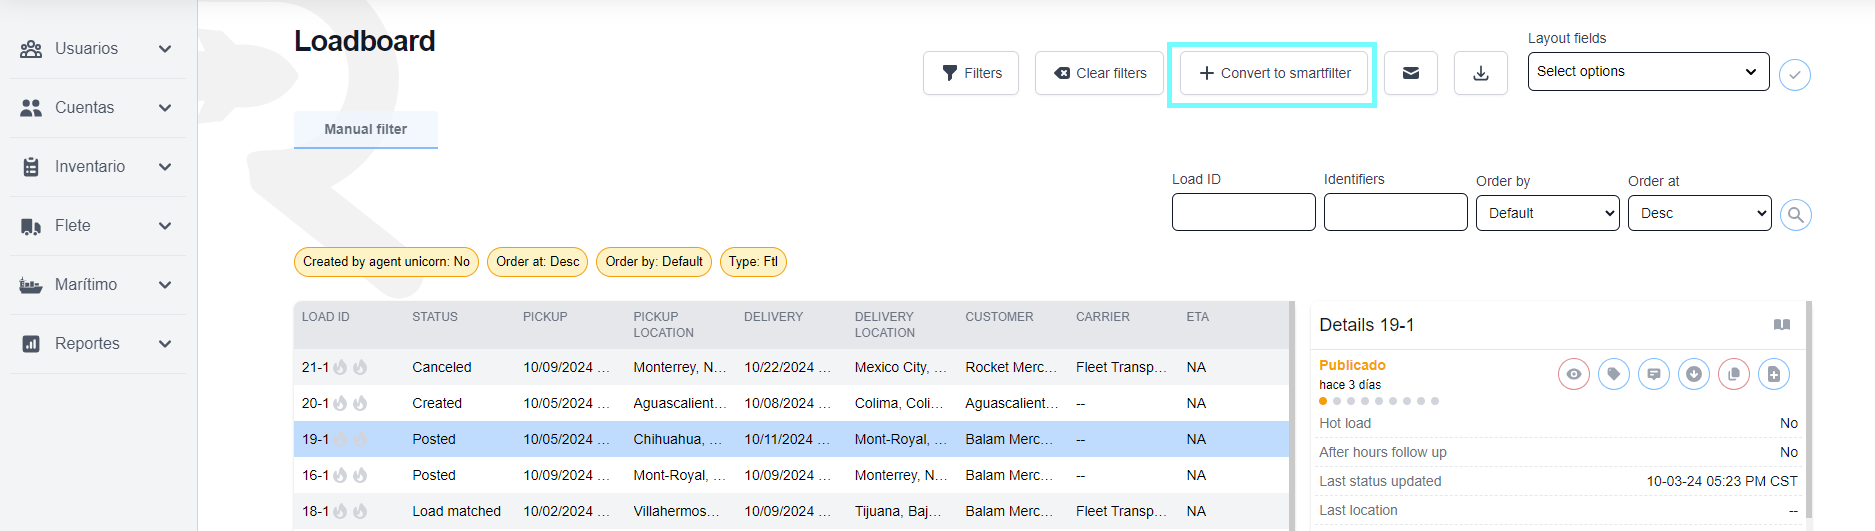Click the STATUS column header
Viewport: 1875px width, 531px height.
coord(435,317)
